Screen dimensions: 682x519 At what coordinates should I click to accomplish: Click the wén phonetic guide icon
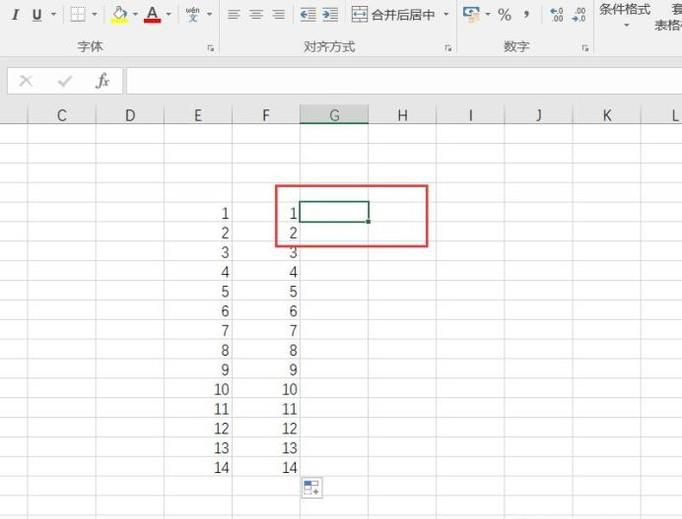tap(193, 15)
